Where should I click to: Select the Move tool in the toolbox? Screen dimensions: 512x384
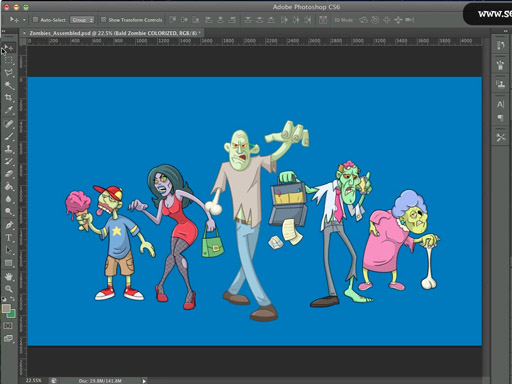[9, 48]
